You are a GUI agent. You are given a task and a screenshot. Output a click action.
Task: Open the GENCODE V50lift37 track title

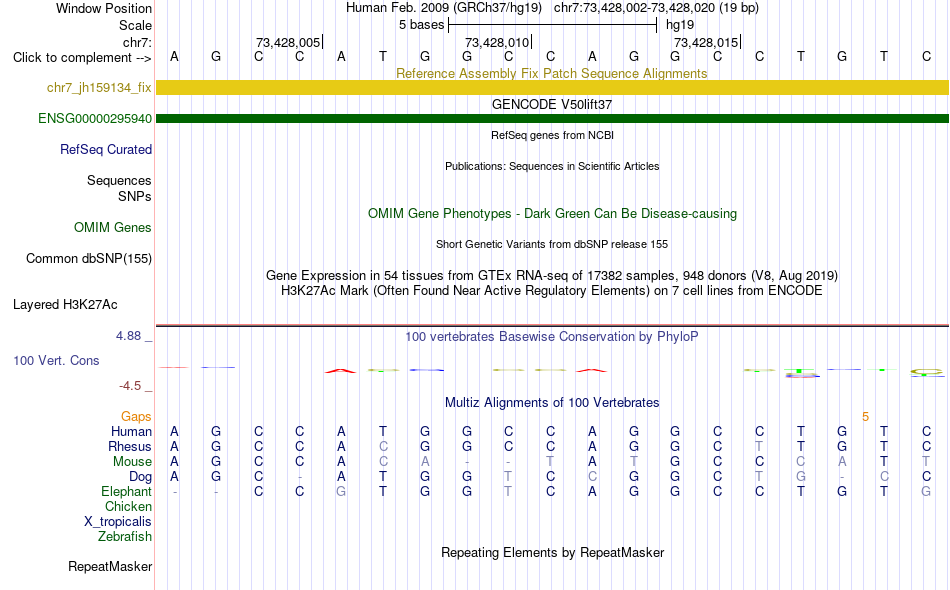[552, 104]
